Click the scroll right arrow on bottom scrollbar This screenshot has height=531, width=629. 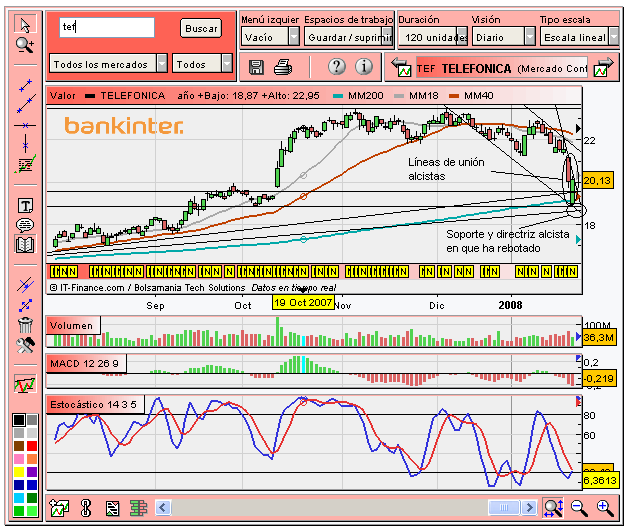click(x=529, y=508)
